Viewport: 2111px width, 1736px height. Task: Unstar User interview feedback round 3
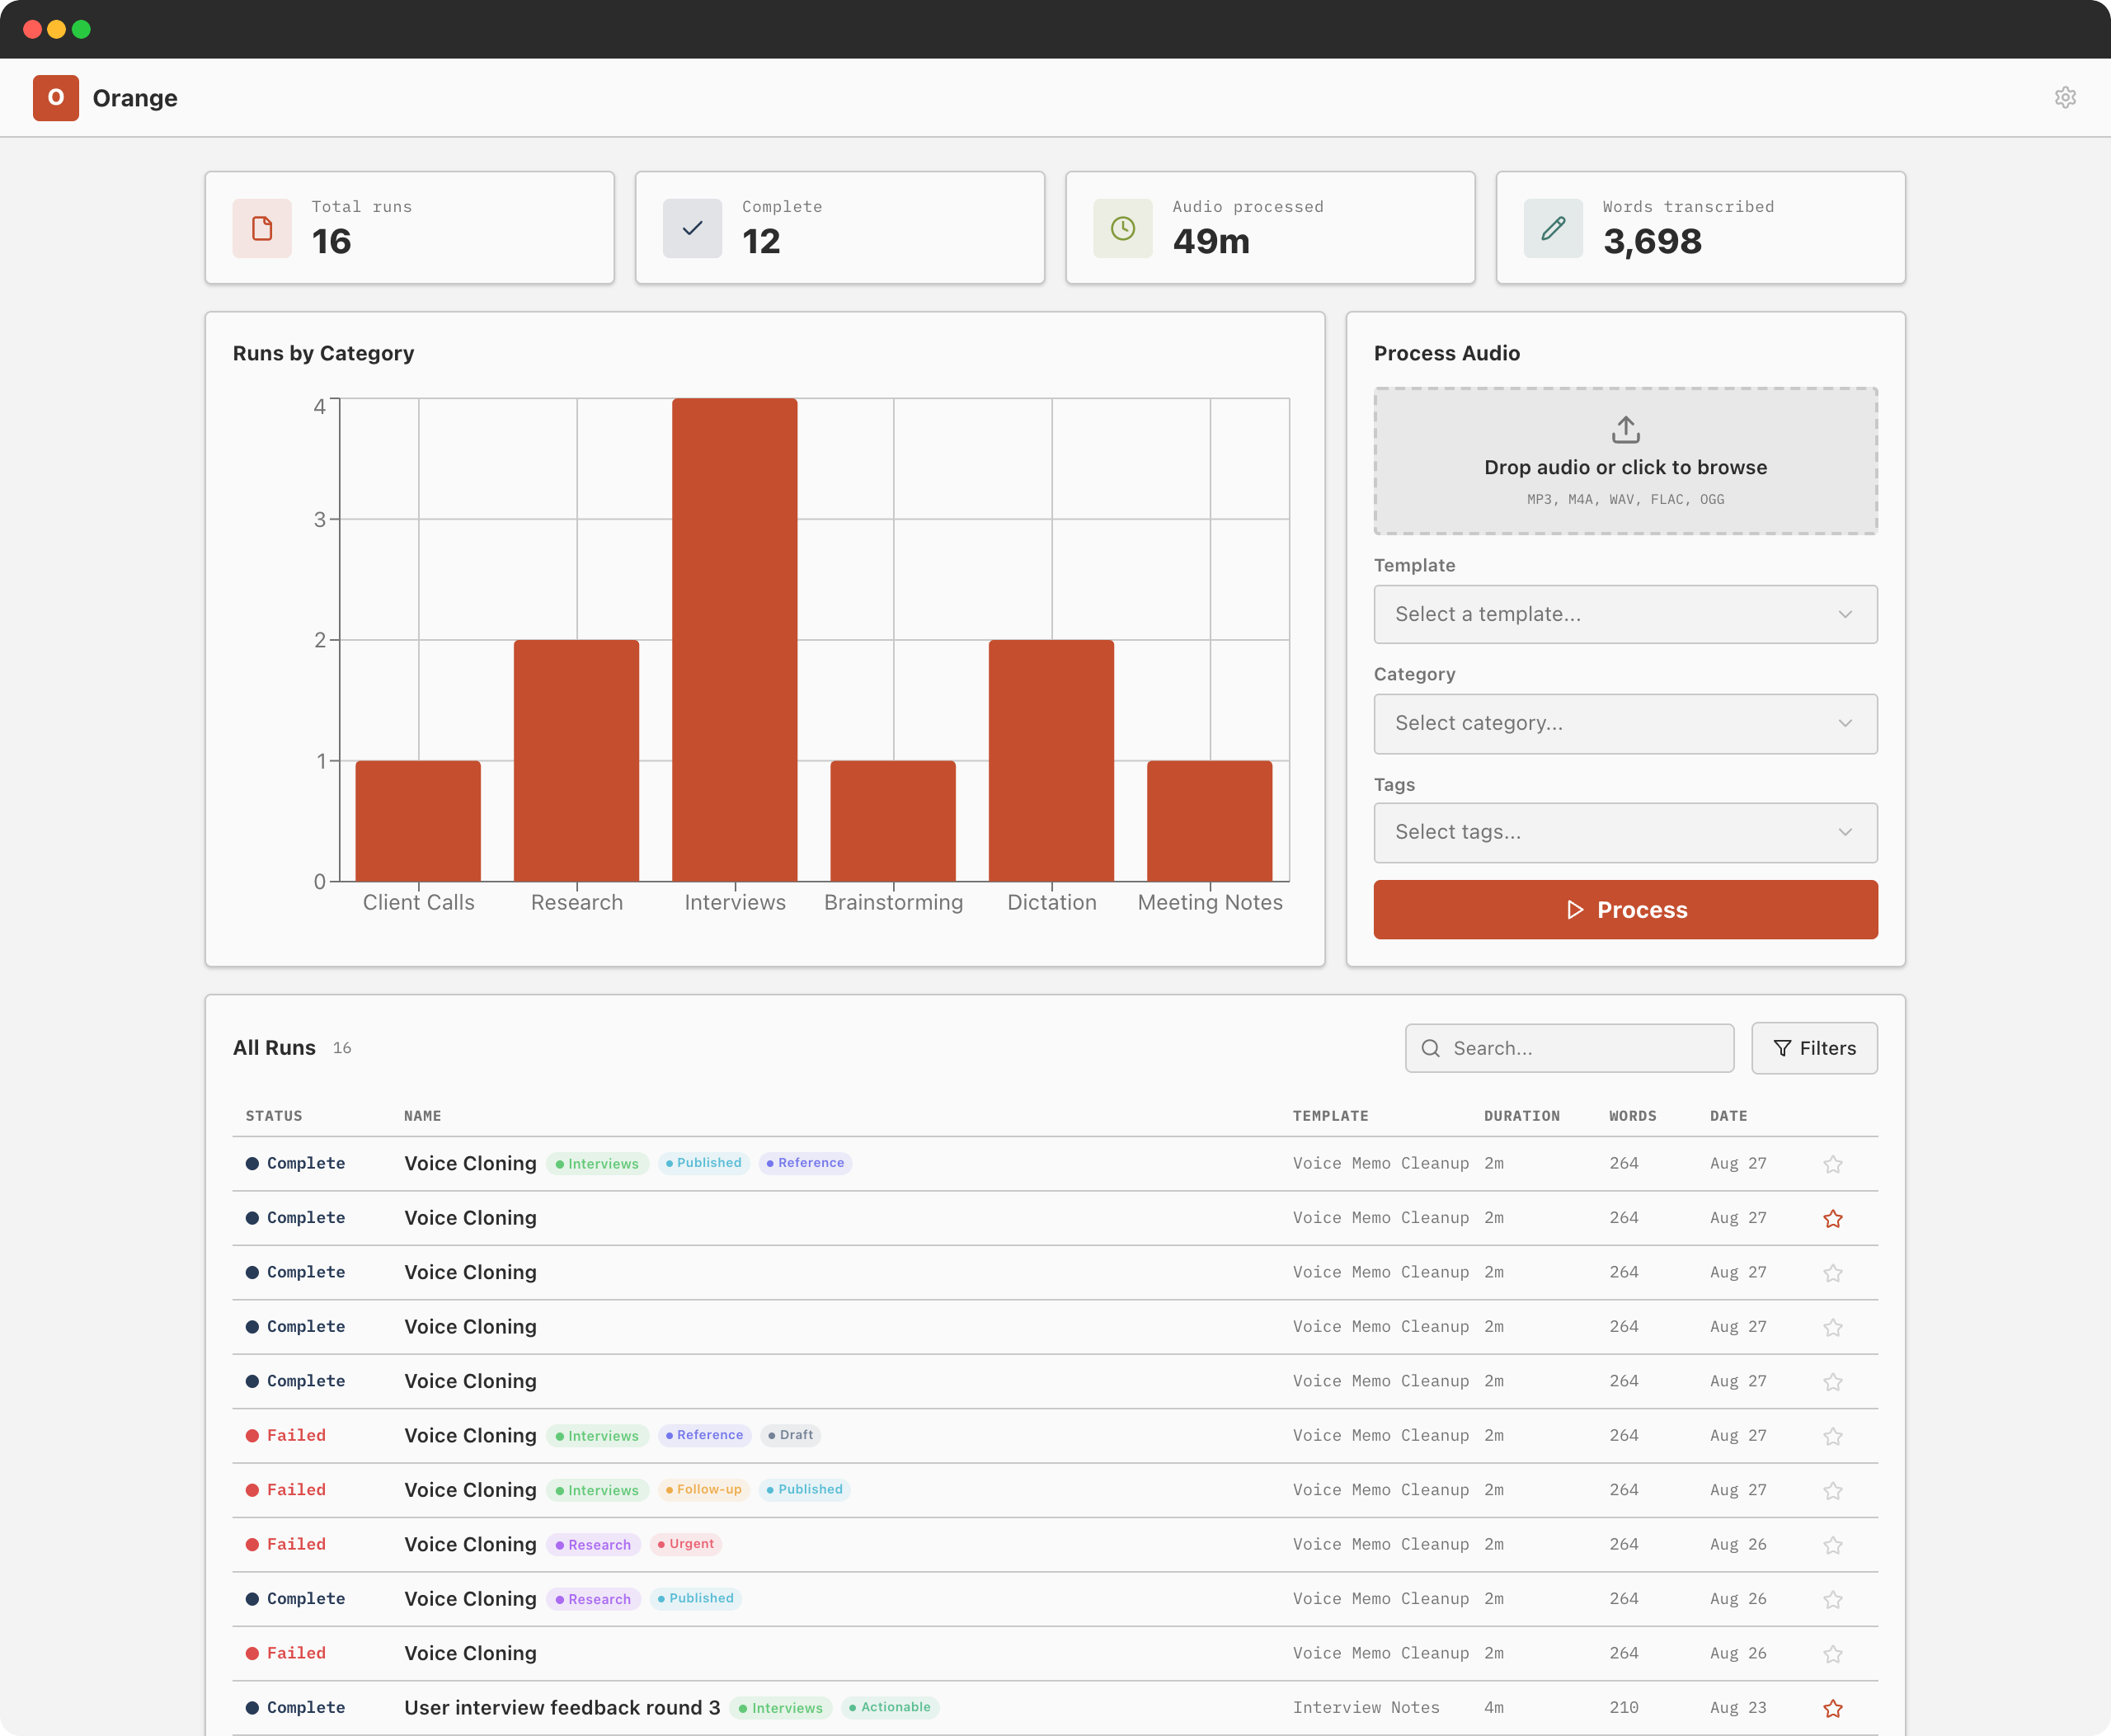click(x=1832, y=1708)
